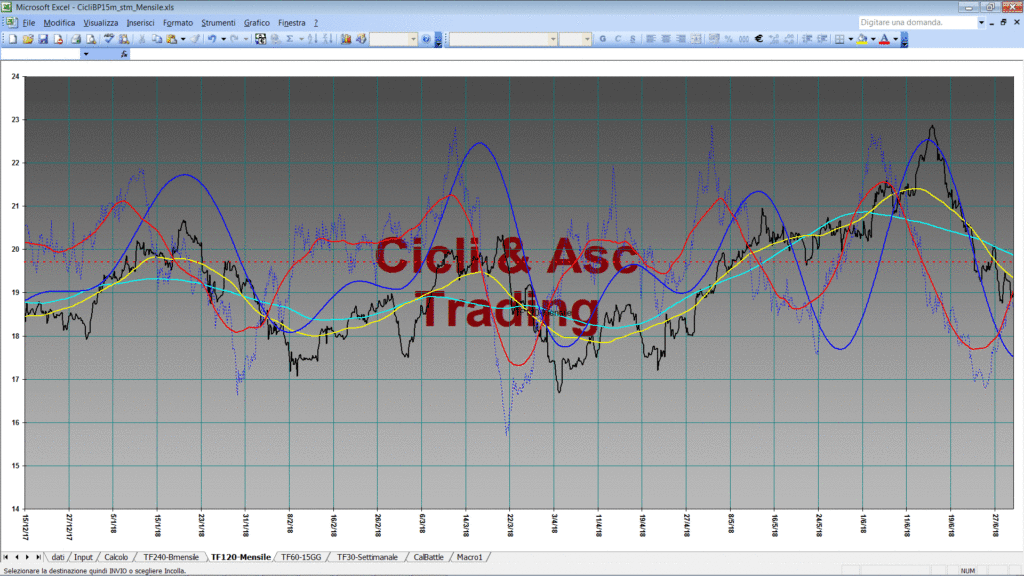Center the text alignment

tap(665, 39)
